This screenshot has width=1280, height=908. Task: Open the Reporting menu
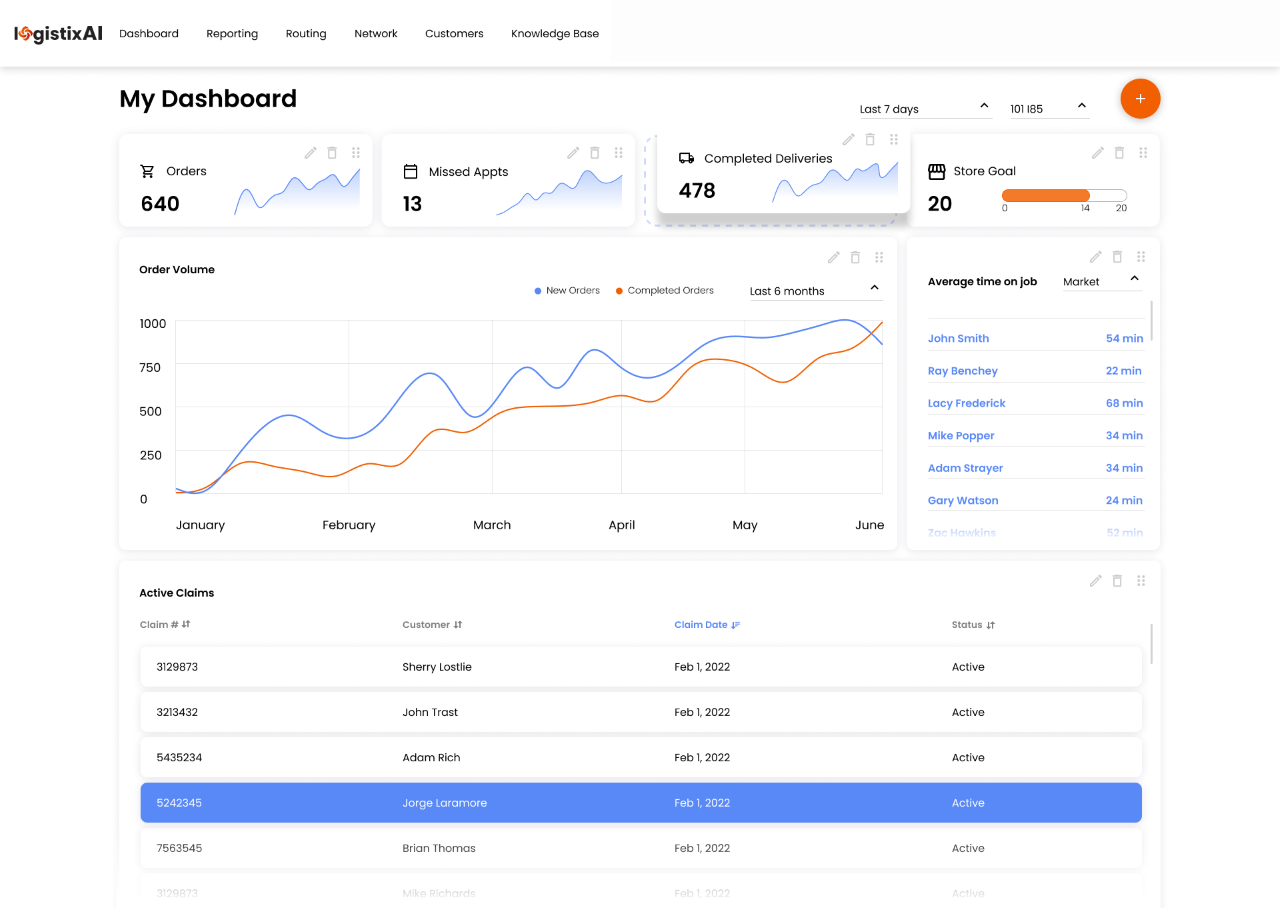coord(232,34)
